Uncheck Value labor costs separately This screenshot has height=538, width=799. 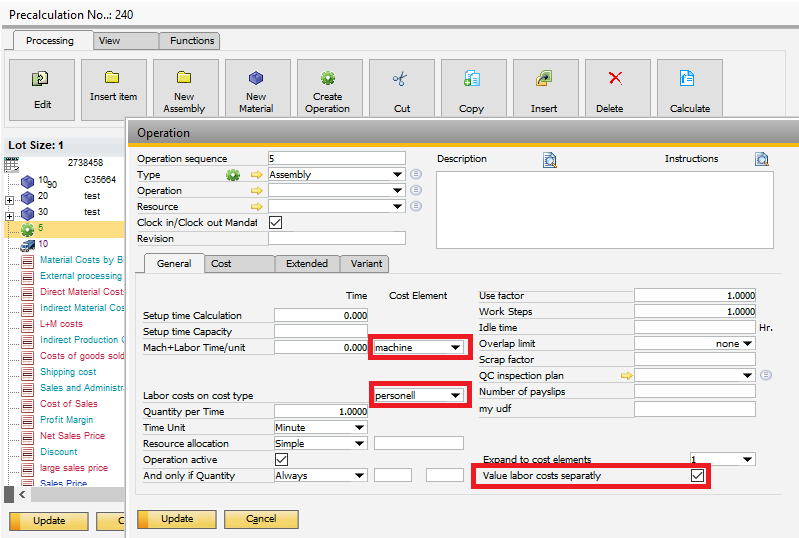pos(697,476)
